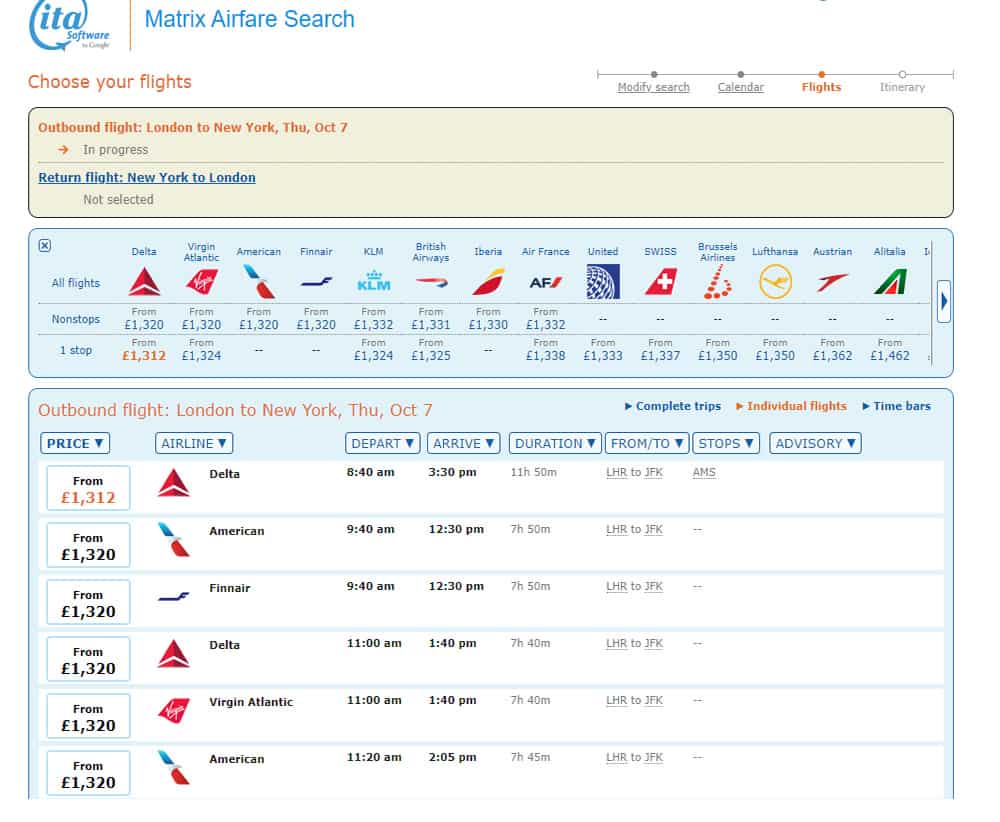1000x822 pixels.
Task: Click American logo on 9:40 am flight
Action: 173,539
